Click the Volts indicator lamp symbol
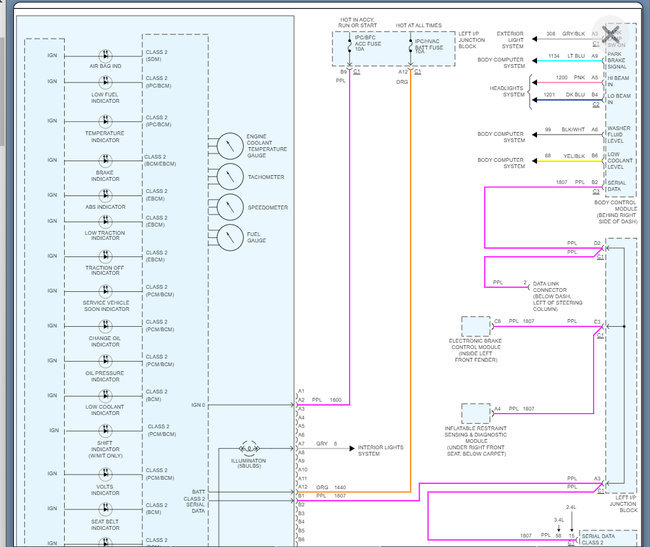Screen dimensions: 650x547 point(106,475)
